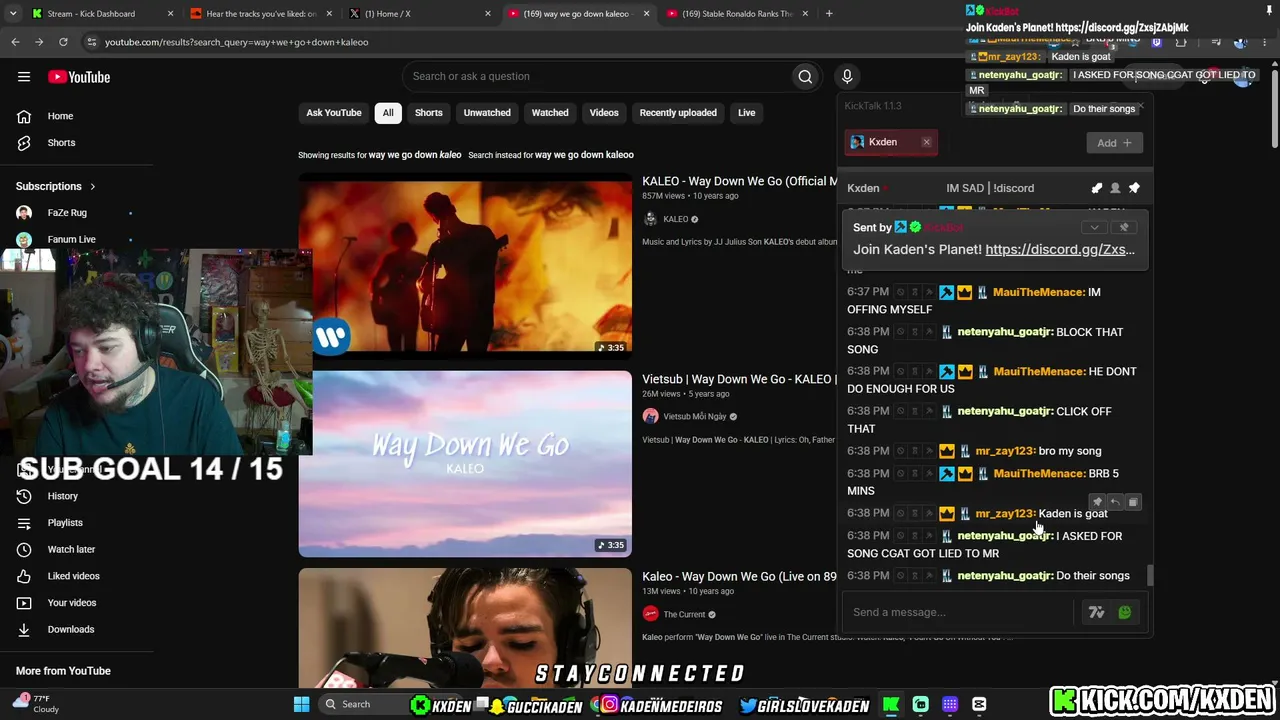Close the Stream - Kick Dashboard tab
The image size is (1280, 720).
click(x=170, y=14)
